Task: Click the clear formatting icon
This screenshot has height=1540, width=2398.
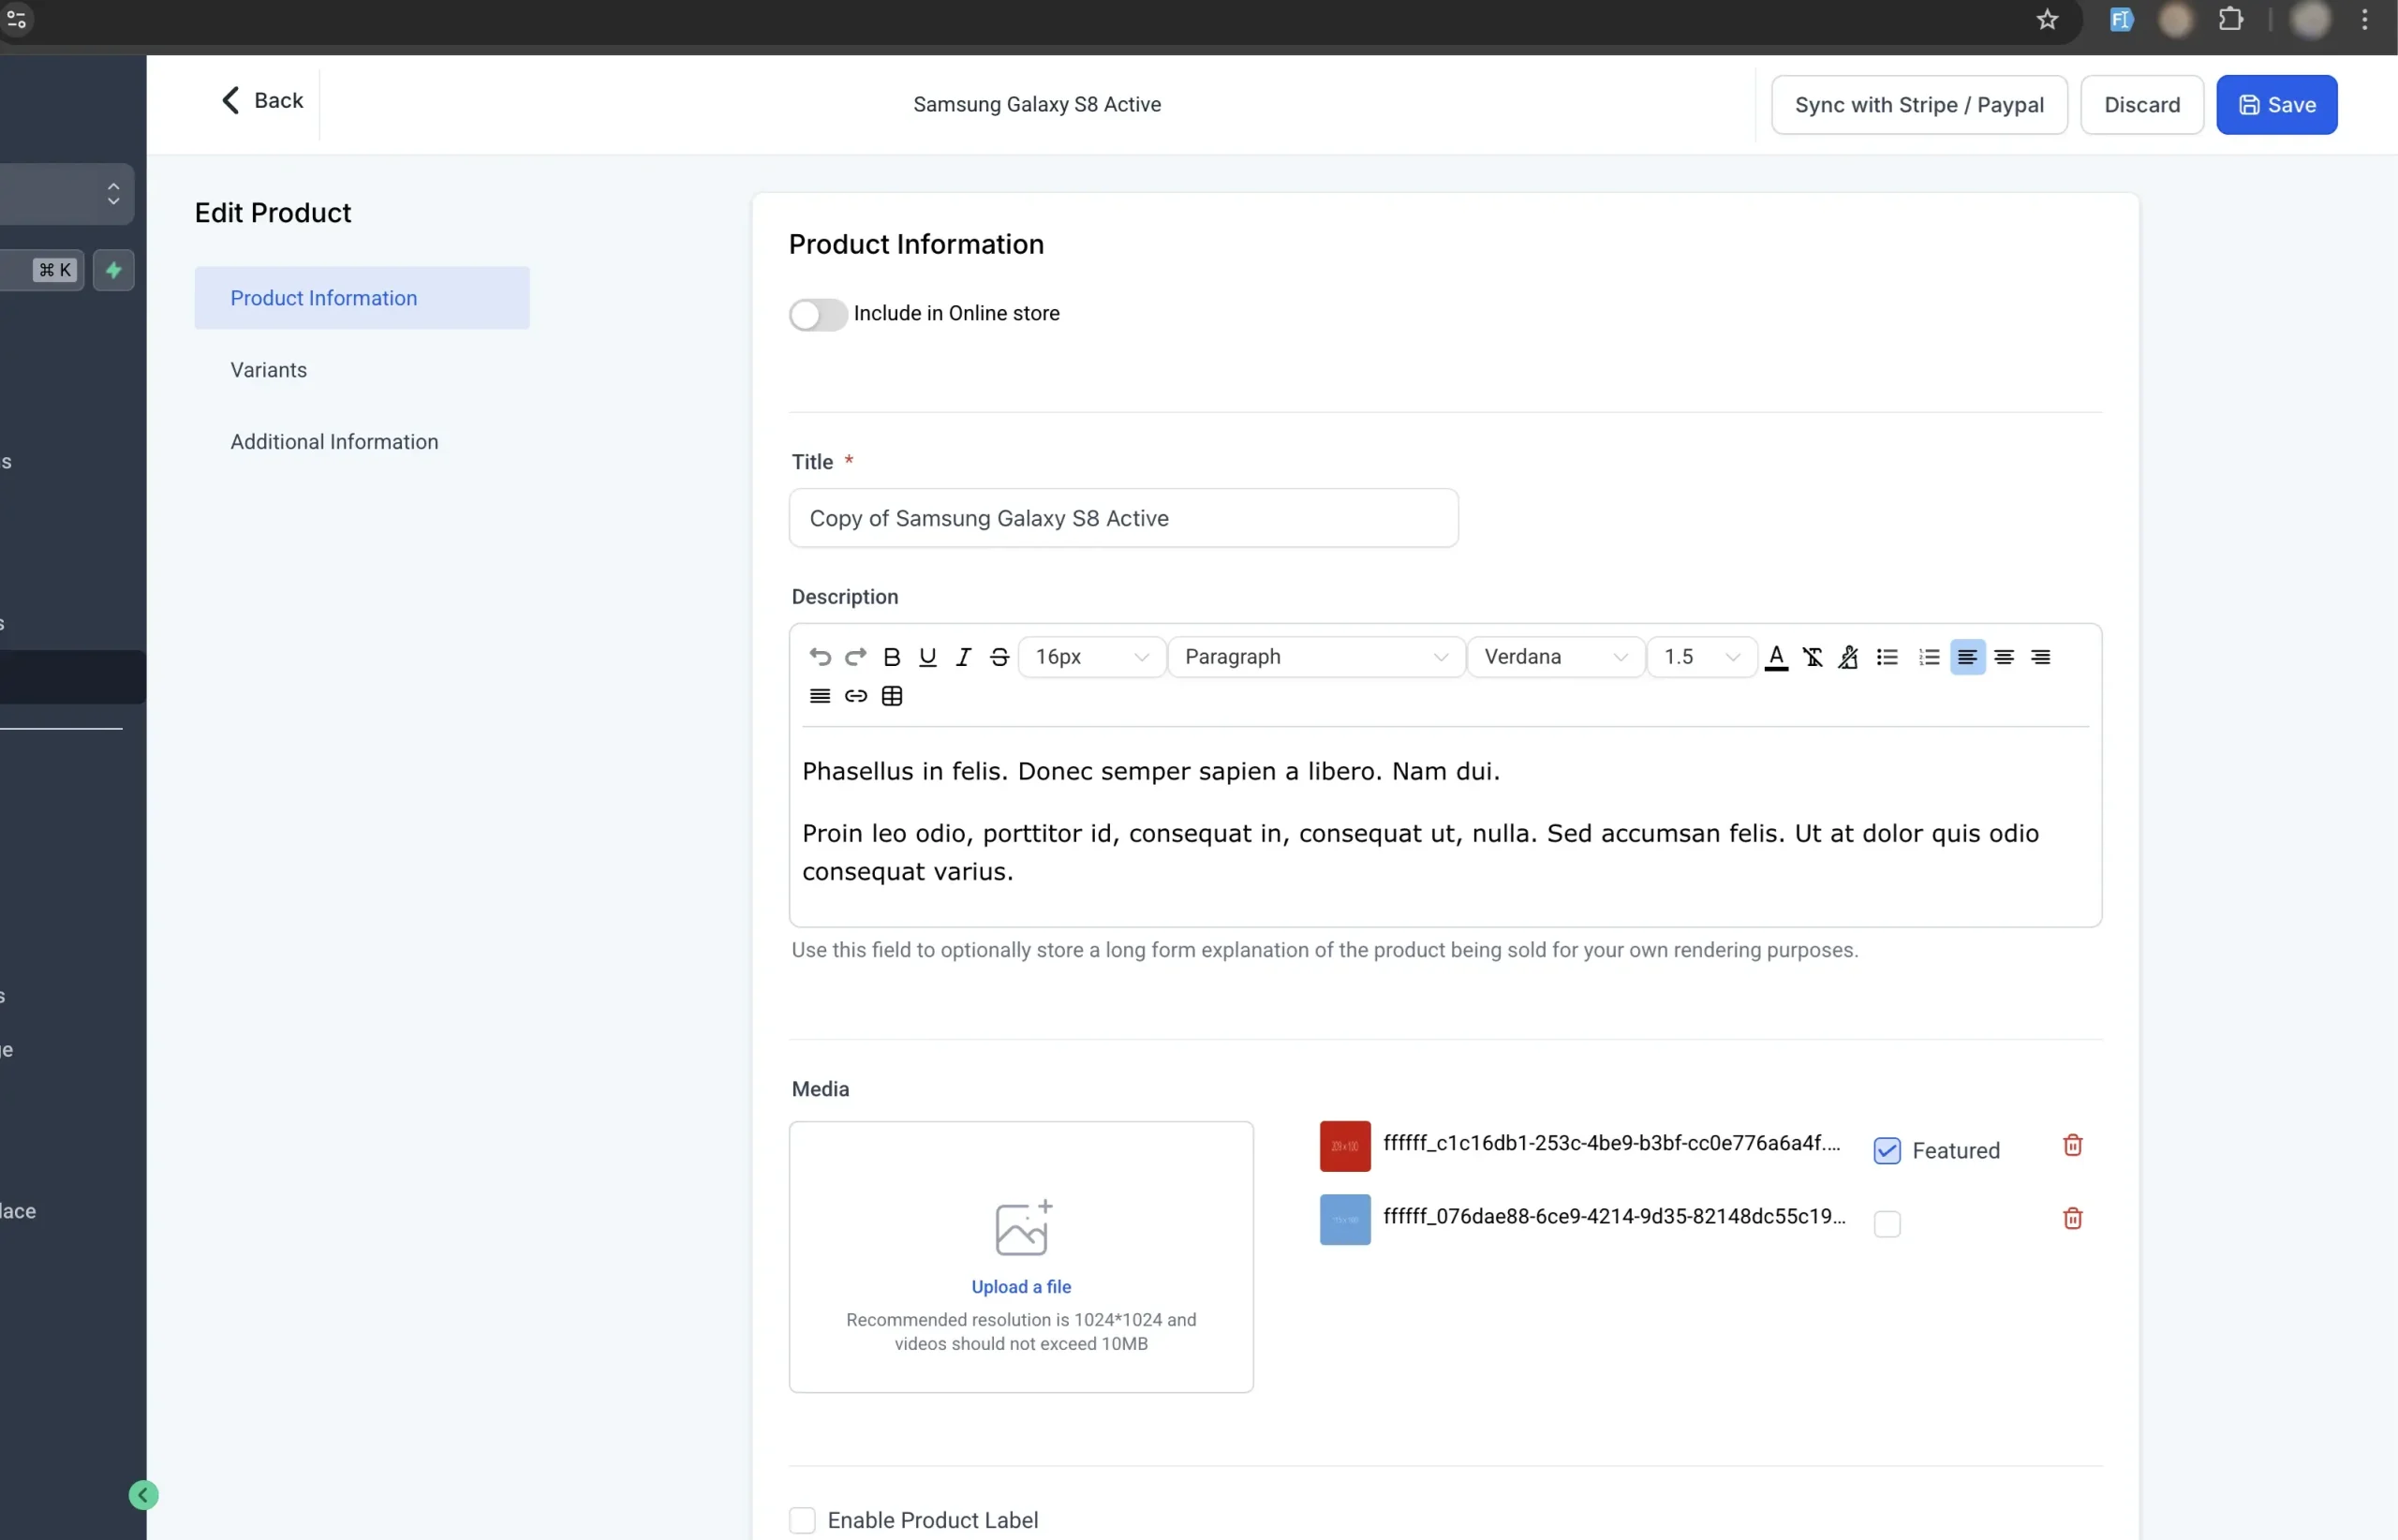Action: click(x=1812, y=657)
